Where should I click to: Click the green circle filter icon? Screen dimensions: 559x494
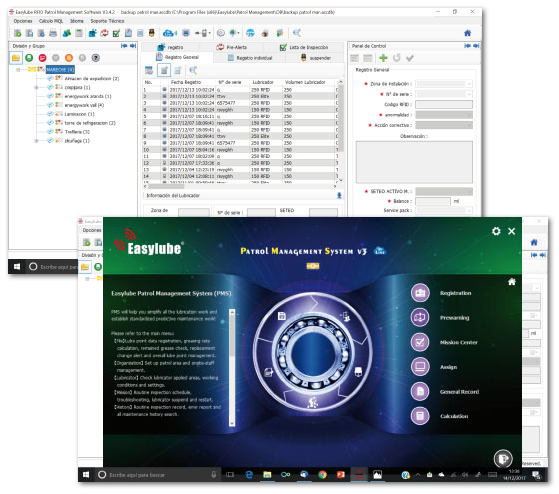pos(29,58)
